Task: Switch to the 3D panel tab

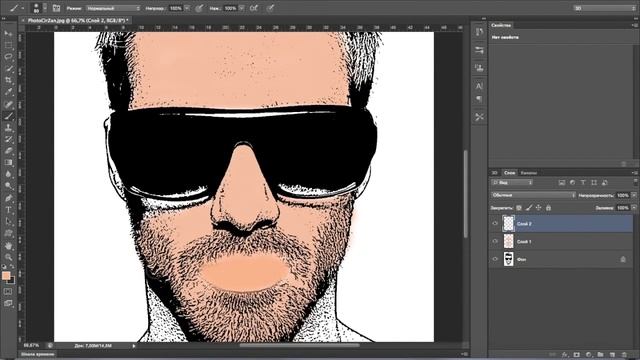Action: point(494,173)
